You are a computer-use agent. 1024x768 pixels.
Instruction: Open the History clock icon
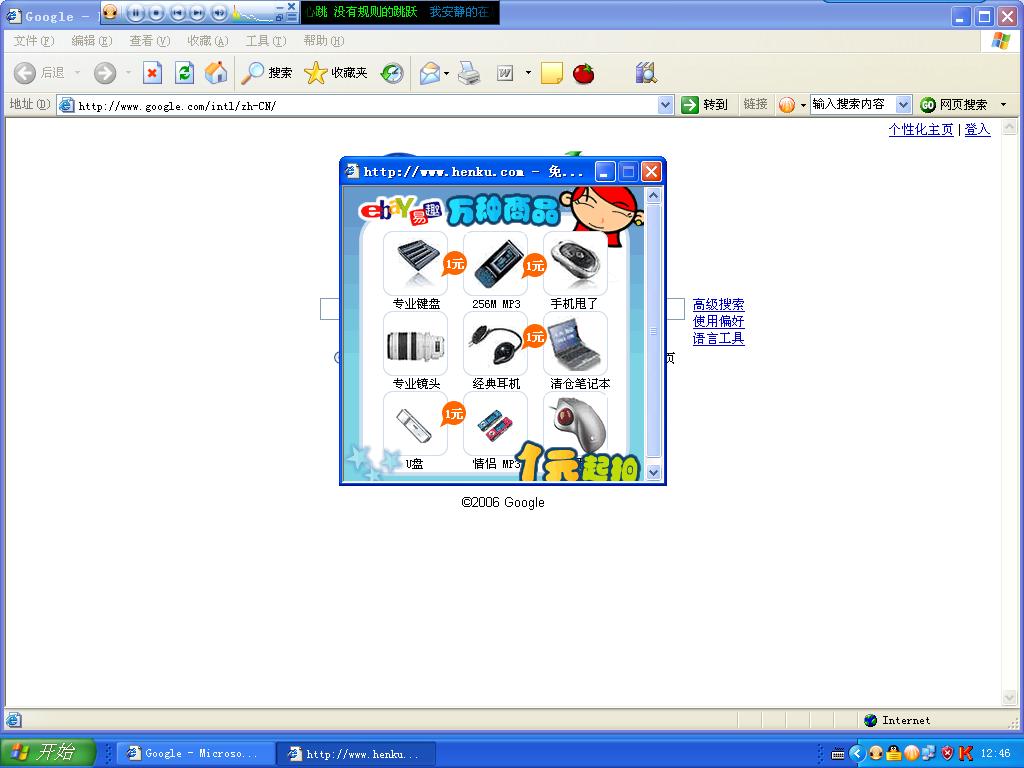[392, 72]
